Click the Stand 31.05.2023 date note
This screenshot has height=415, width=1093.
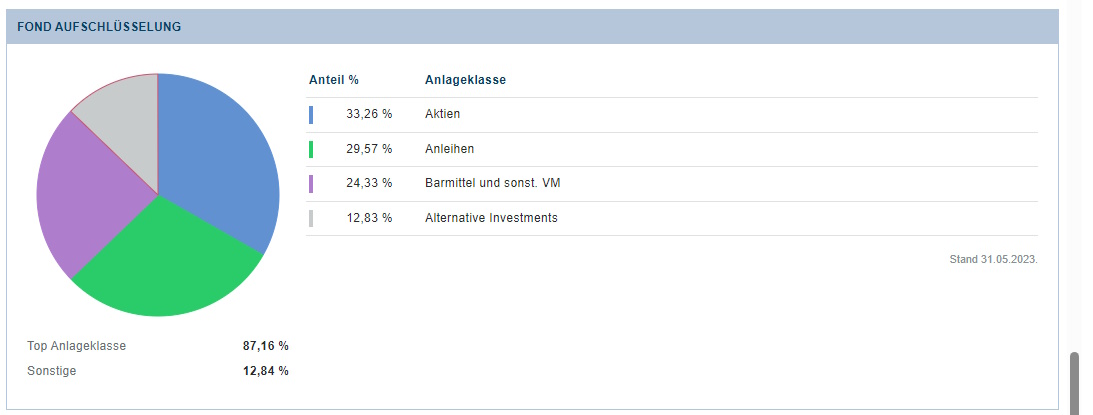pos(993,260)
